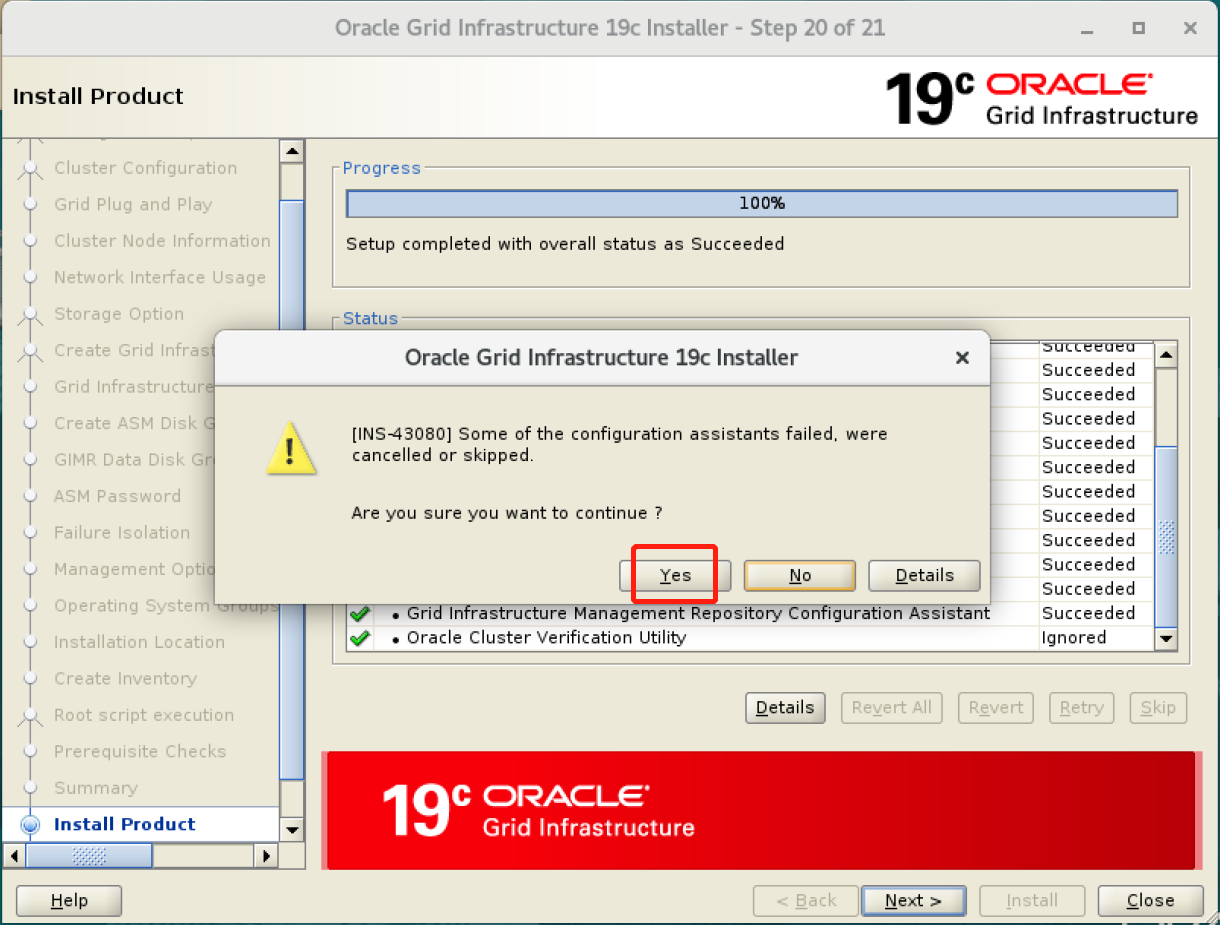Select Install Product step
The width and height of the screenshot is (1220, 925).
[125, 824]
